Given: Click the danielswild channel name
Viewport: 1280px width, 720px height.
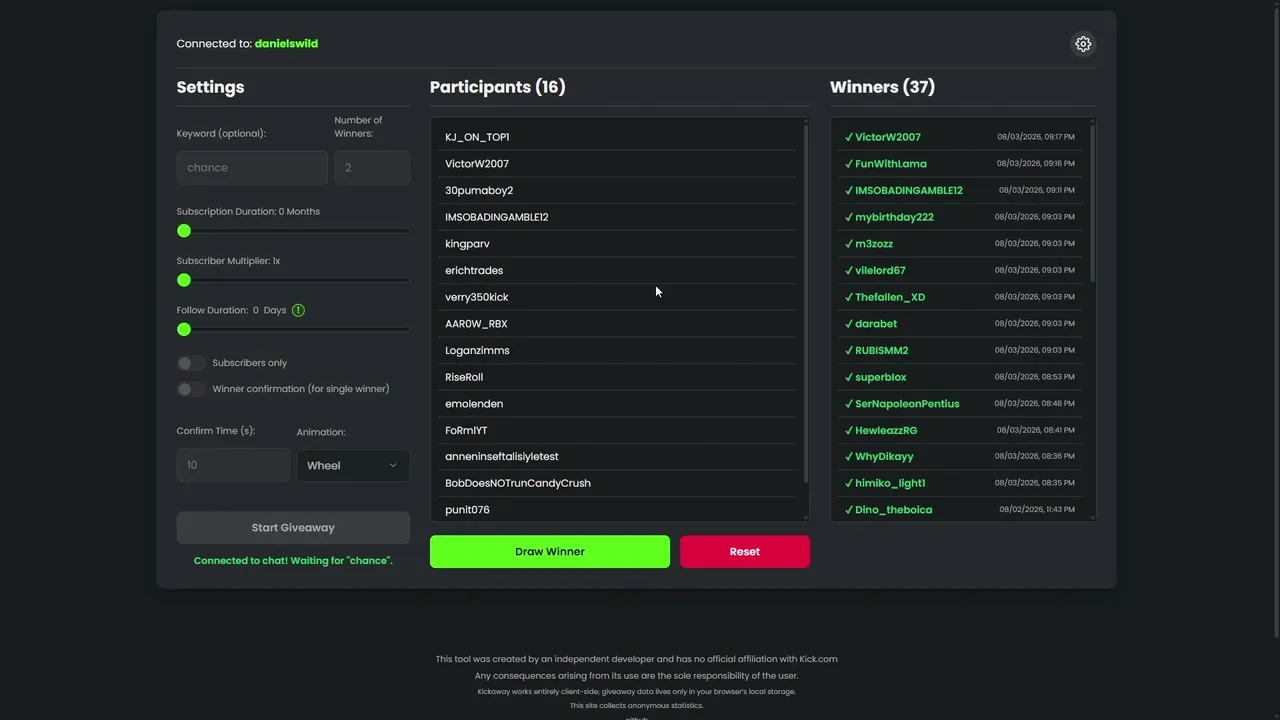Looking at the screenshot, I should pos(286,44).
